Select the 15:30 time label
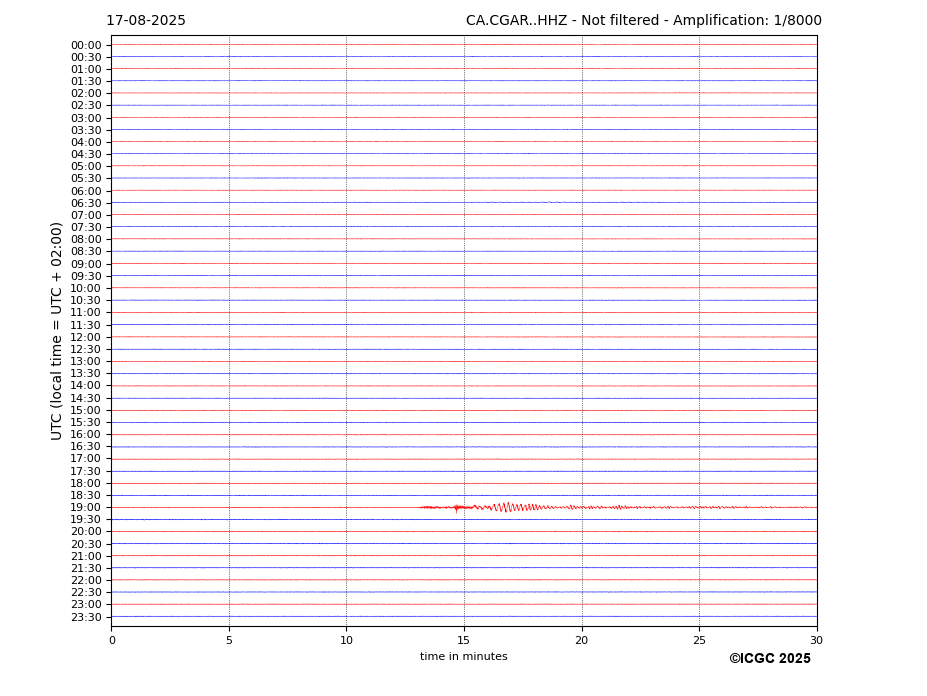Viewport: 927px width, 696px height. 86,423
